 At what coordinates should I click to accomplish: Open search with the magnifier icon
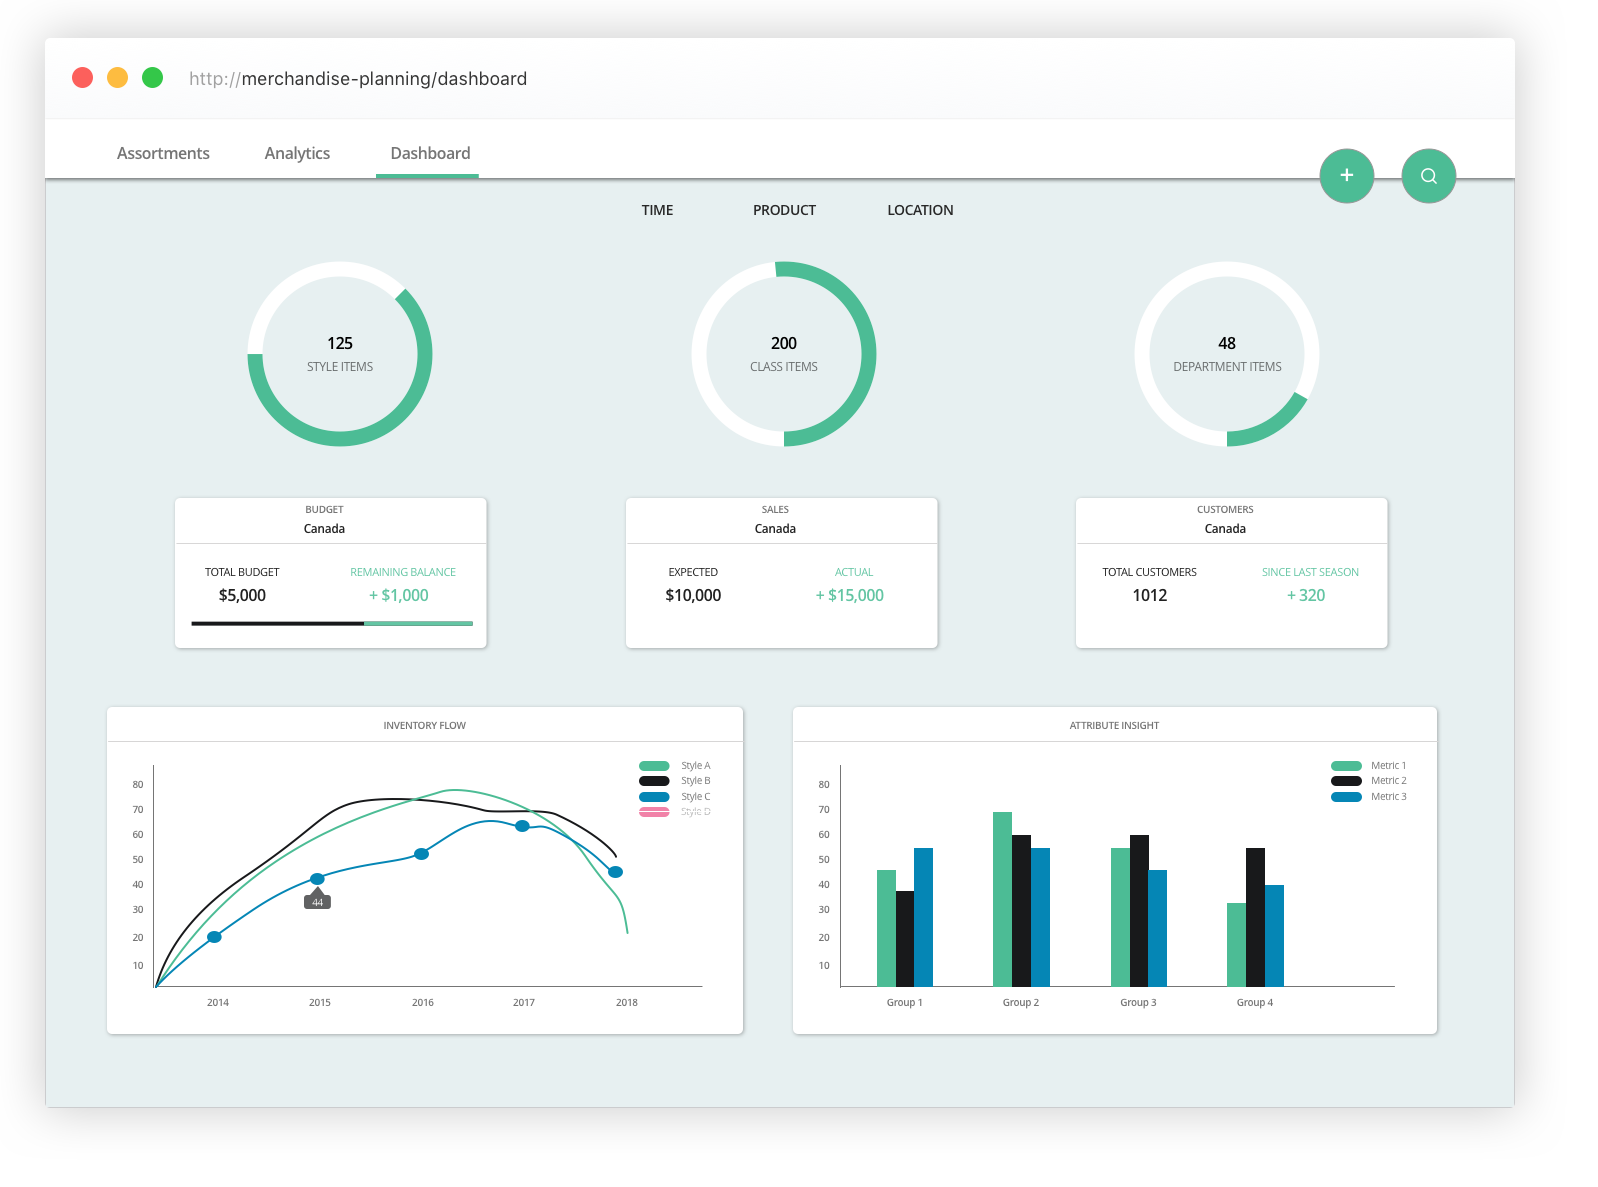1428,176
